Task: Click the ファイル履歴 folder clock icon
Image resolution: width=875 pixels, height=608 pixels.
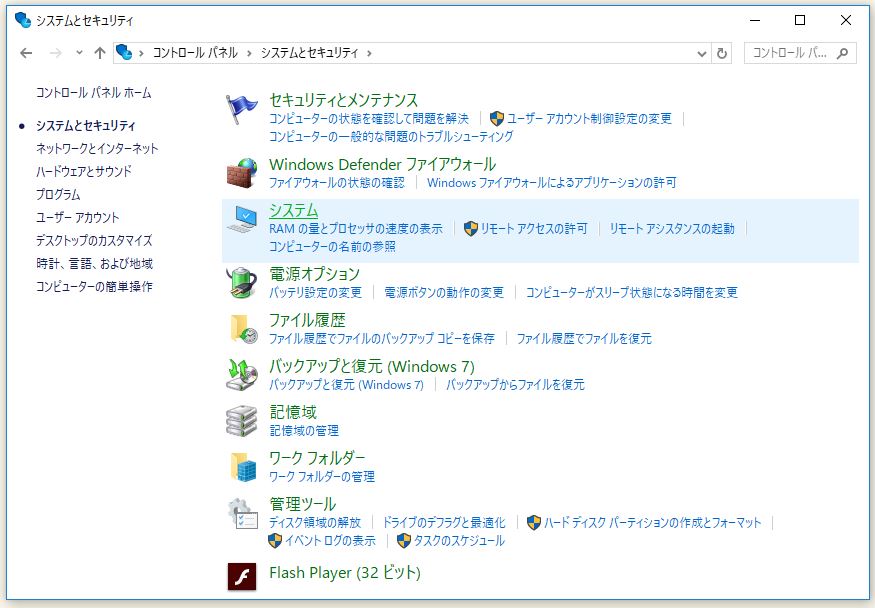Action: tap(243, 329)
